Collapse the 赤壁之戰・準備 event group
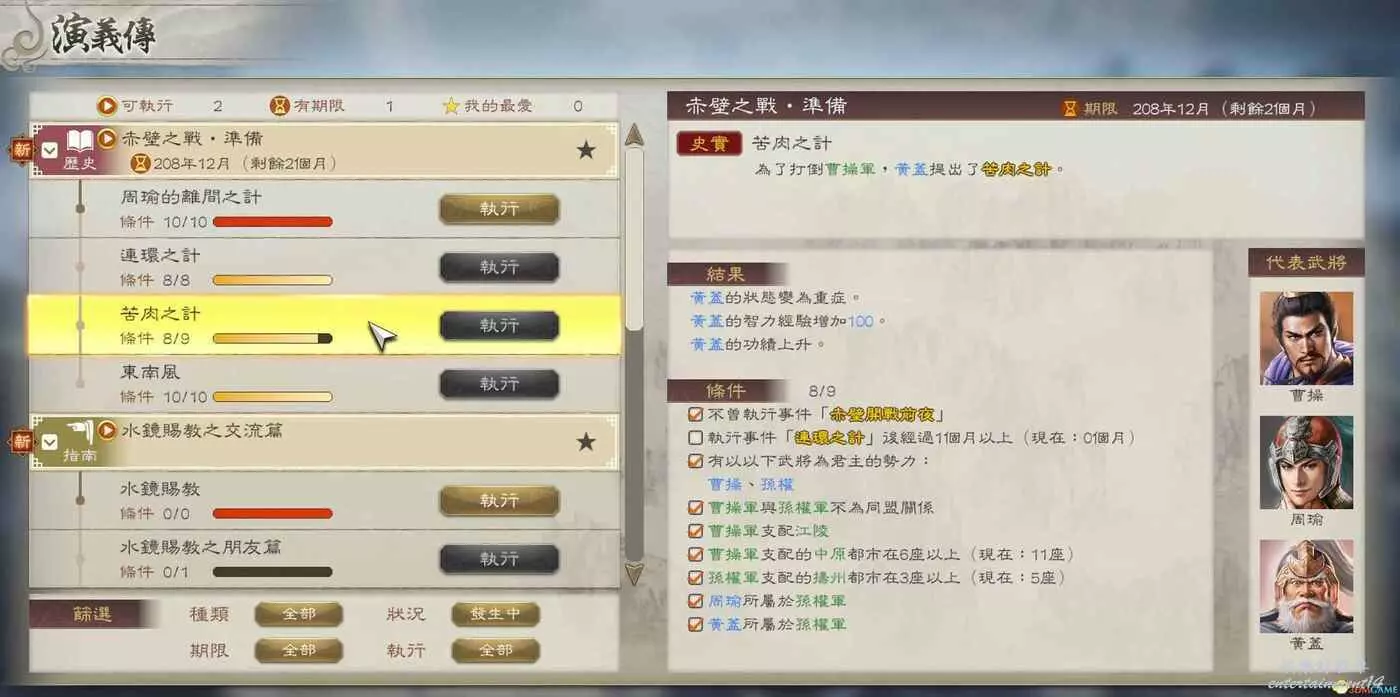This screenshot has width=1400, height=697. [50, 151]
